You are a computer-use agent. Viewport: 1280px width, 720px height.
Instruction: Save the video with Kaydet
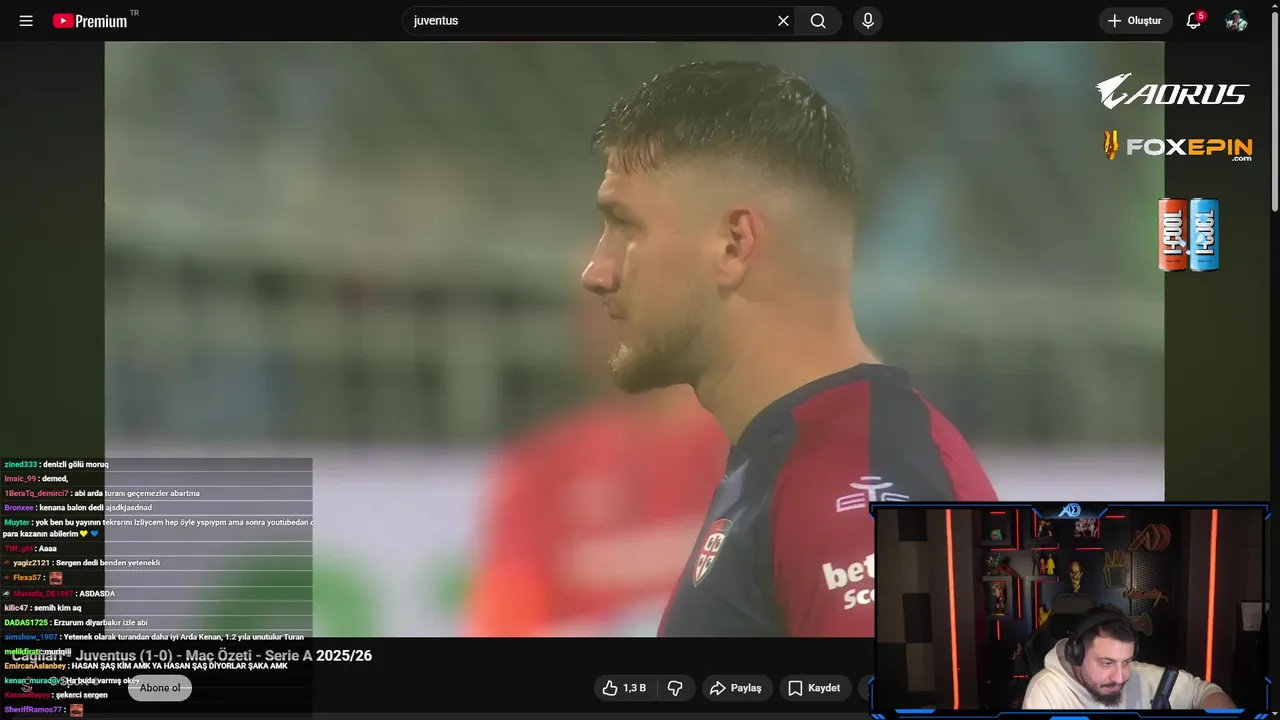coord(814,688)
